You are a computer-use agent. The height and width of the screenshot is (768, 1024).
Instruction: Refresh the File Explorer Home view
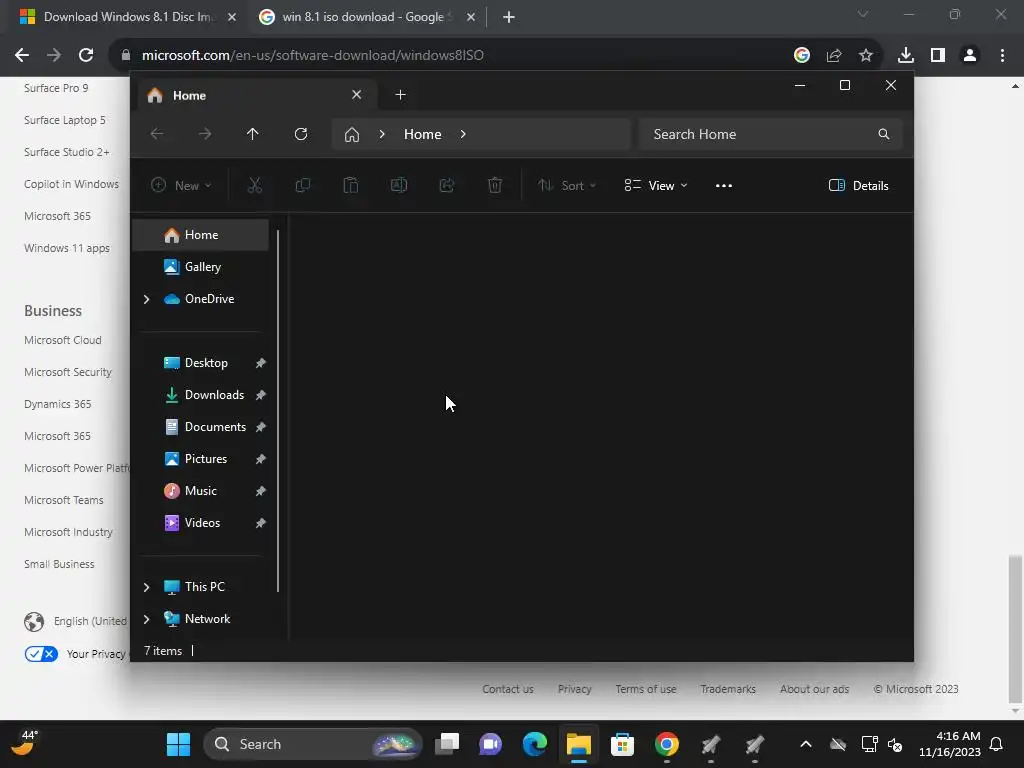tap(301, 134)
